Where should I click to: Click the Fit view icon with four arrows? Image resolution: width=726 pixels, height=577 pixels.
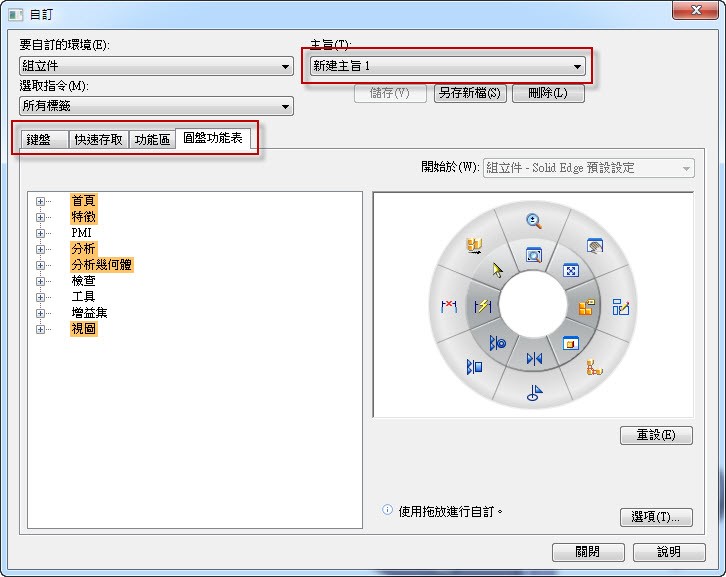point(570,270)
